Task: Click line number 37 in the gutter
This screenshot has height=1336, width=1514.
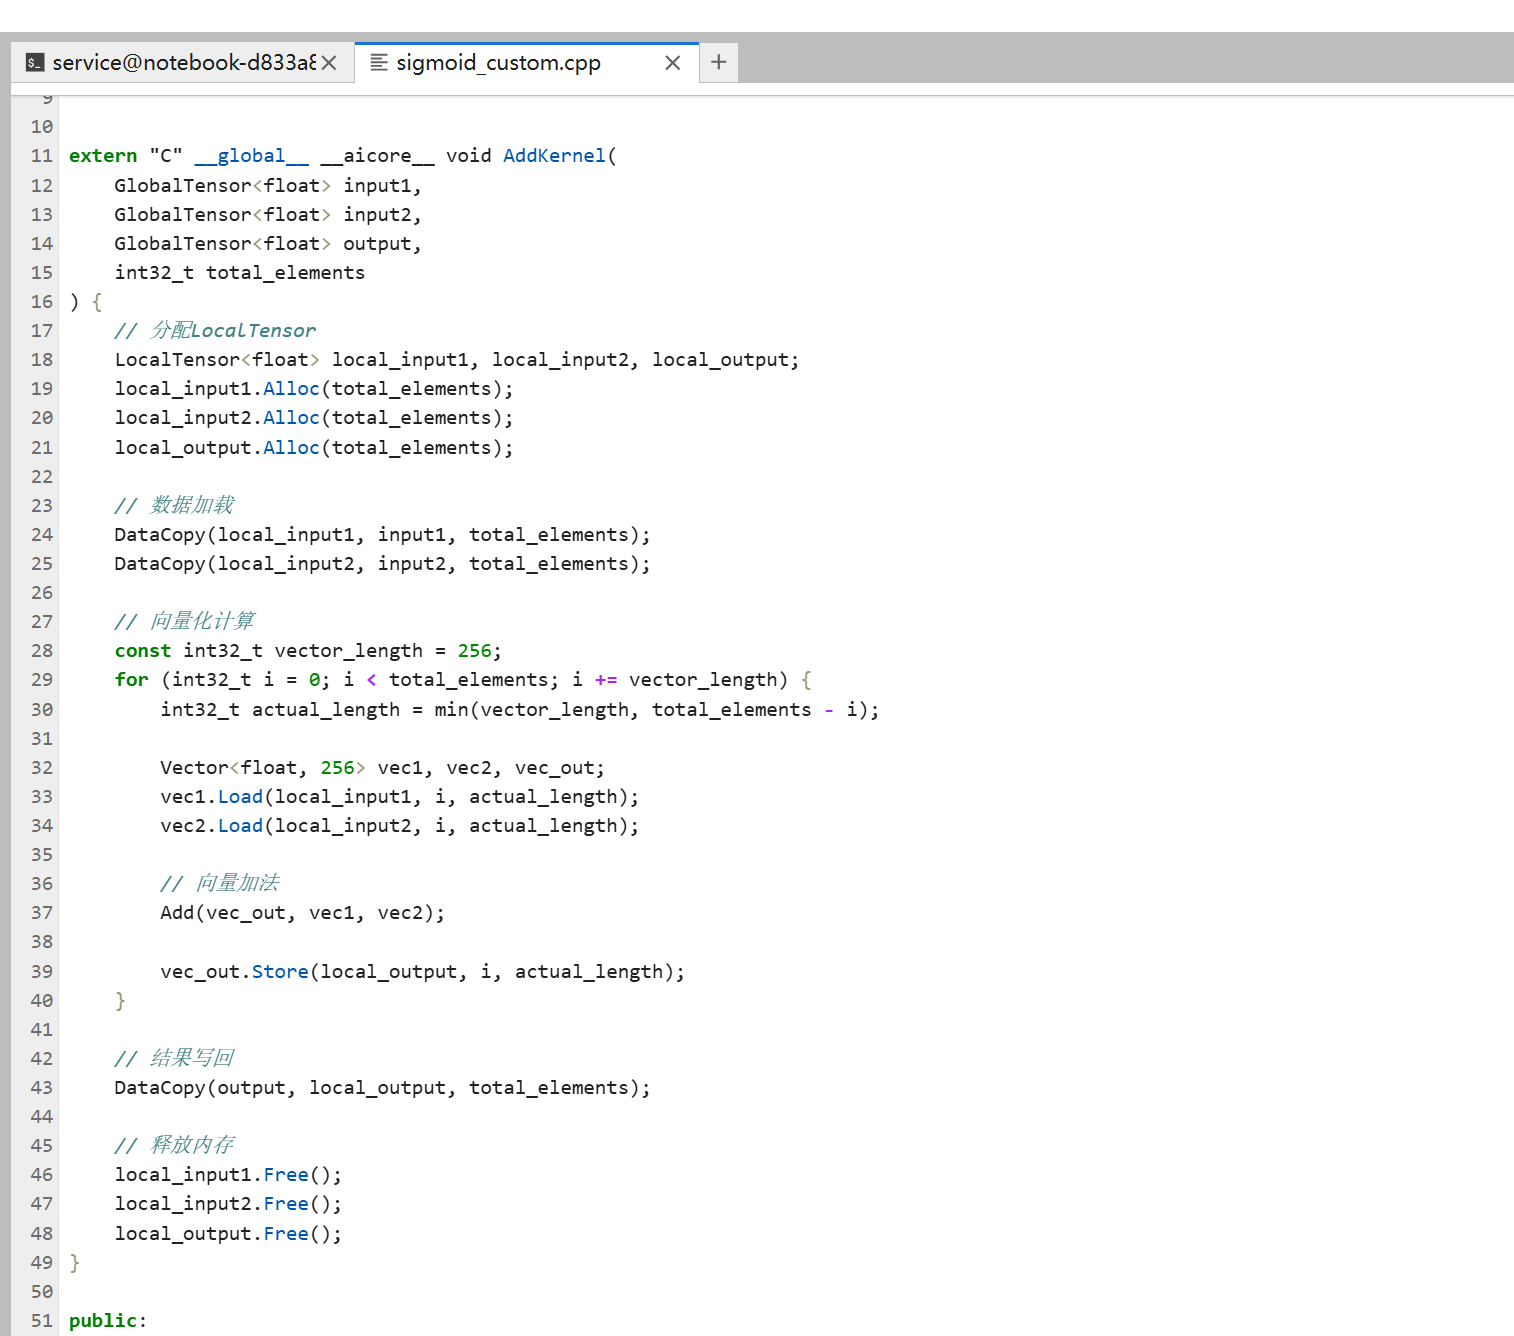Action: (x=41, y=913)
